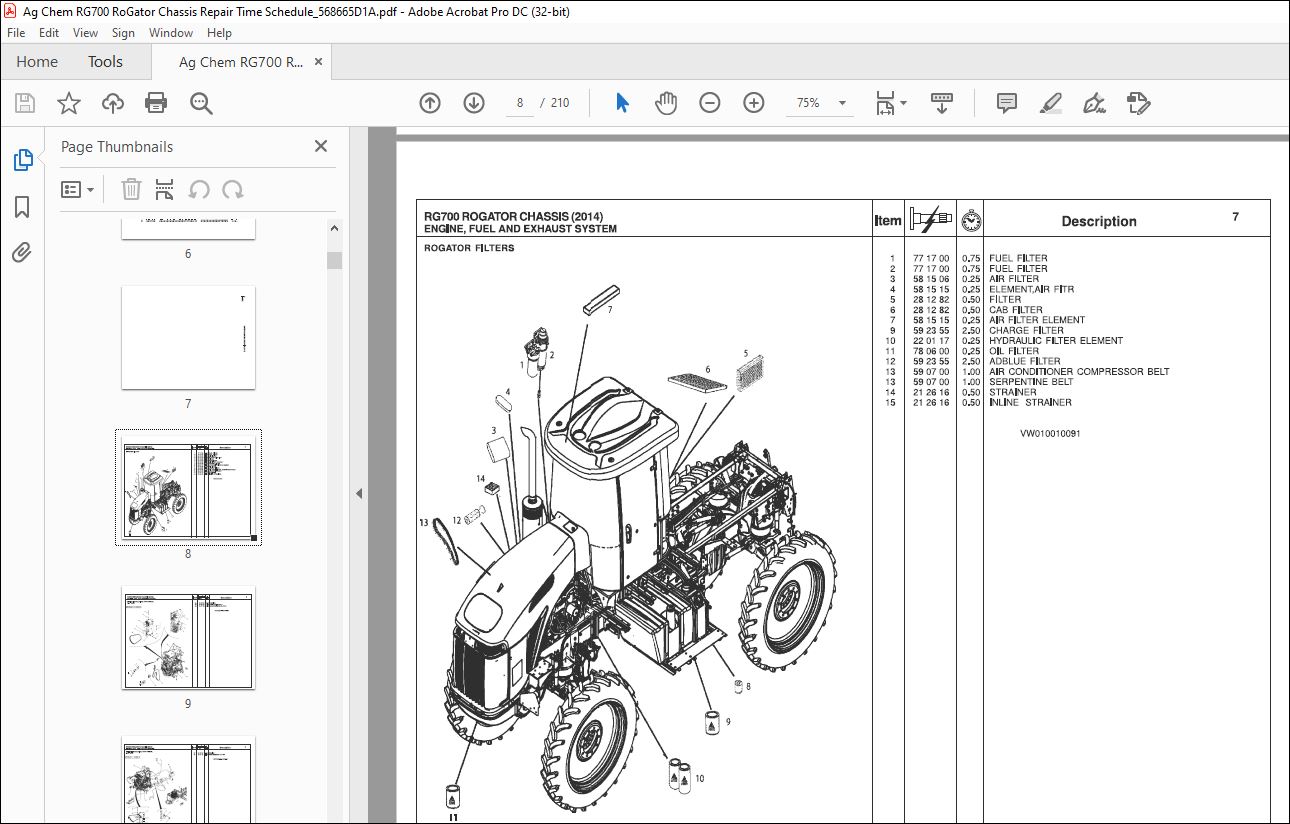Screen dimensions: 1290x824
Task: Select the highlight text tool
Action: 1050,103
